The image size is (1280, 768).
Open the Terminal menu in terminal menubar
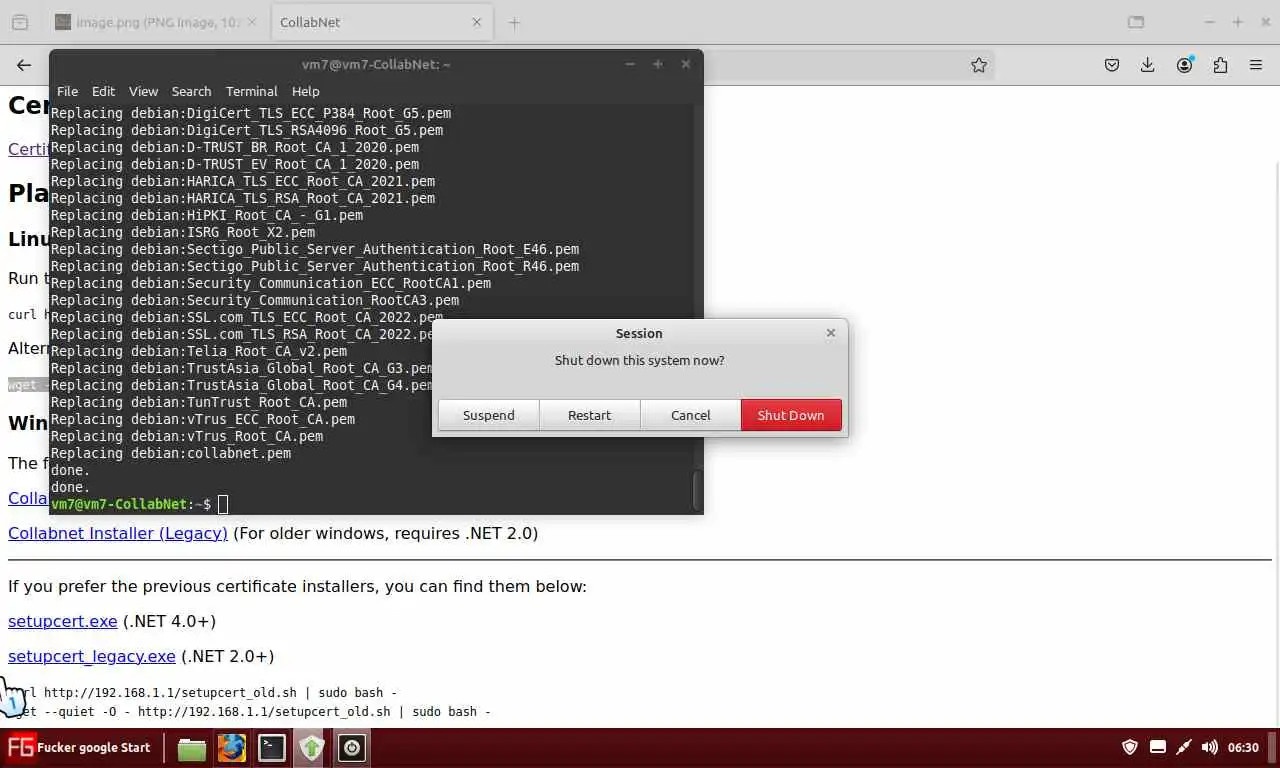(251, 91)
